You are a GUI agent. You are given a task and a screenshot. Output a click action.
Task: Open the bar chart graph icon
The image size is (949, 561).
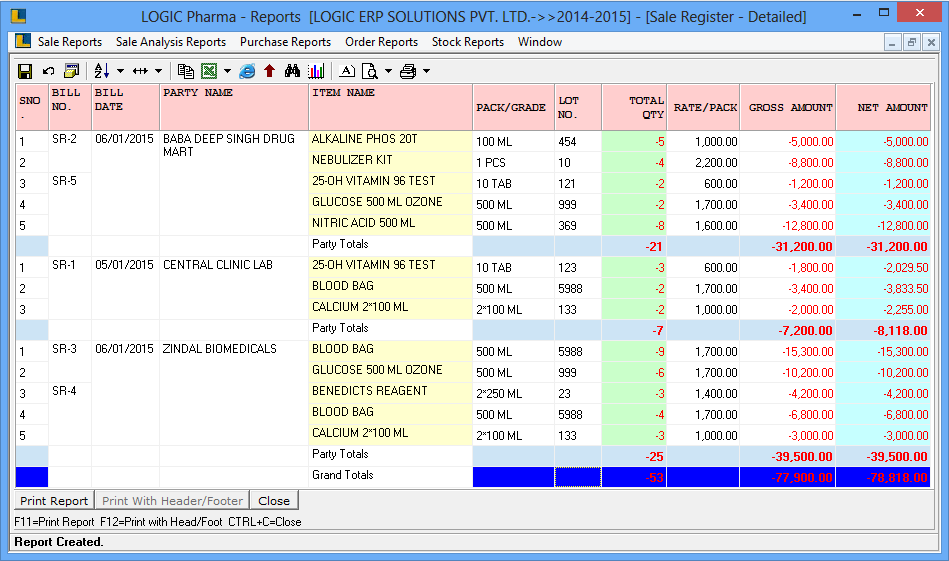[316, 71]
